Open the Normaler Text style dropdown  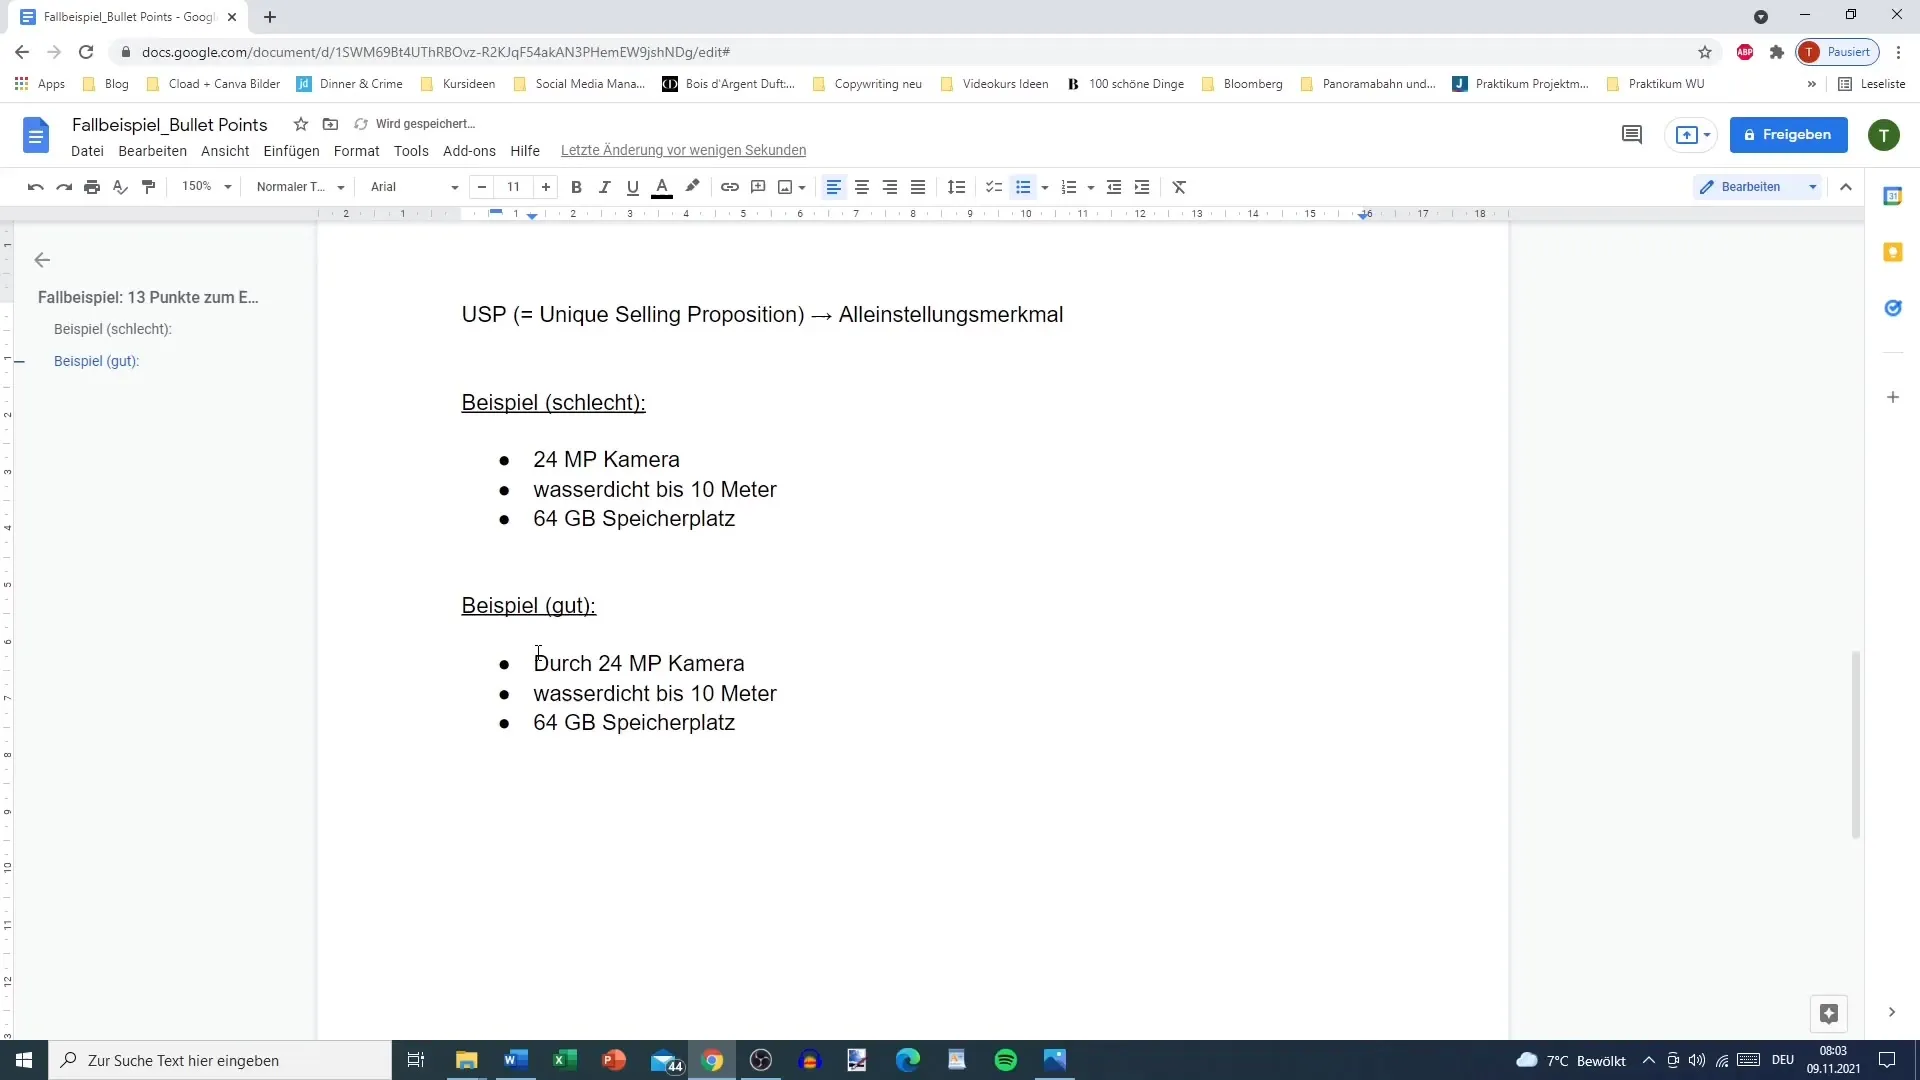click(300, 187)
